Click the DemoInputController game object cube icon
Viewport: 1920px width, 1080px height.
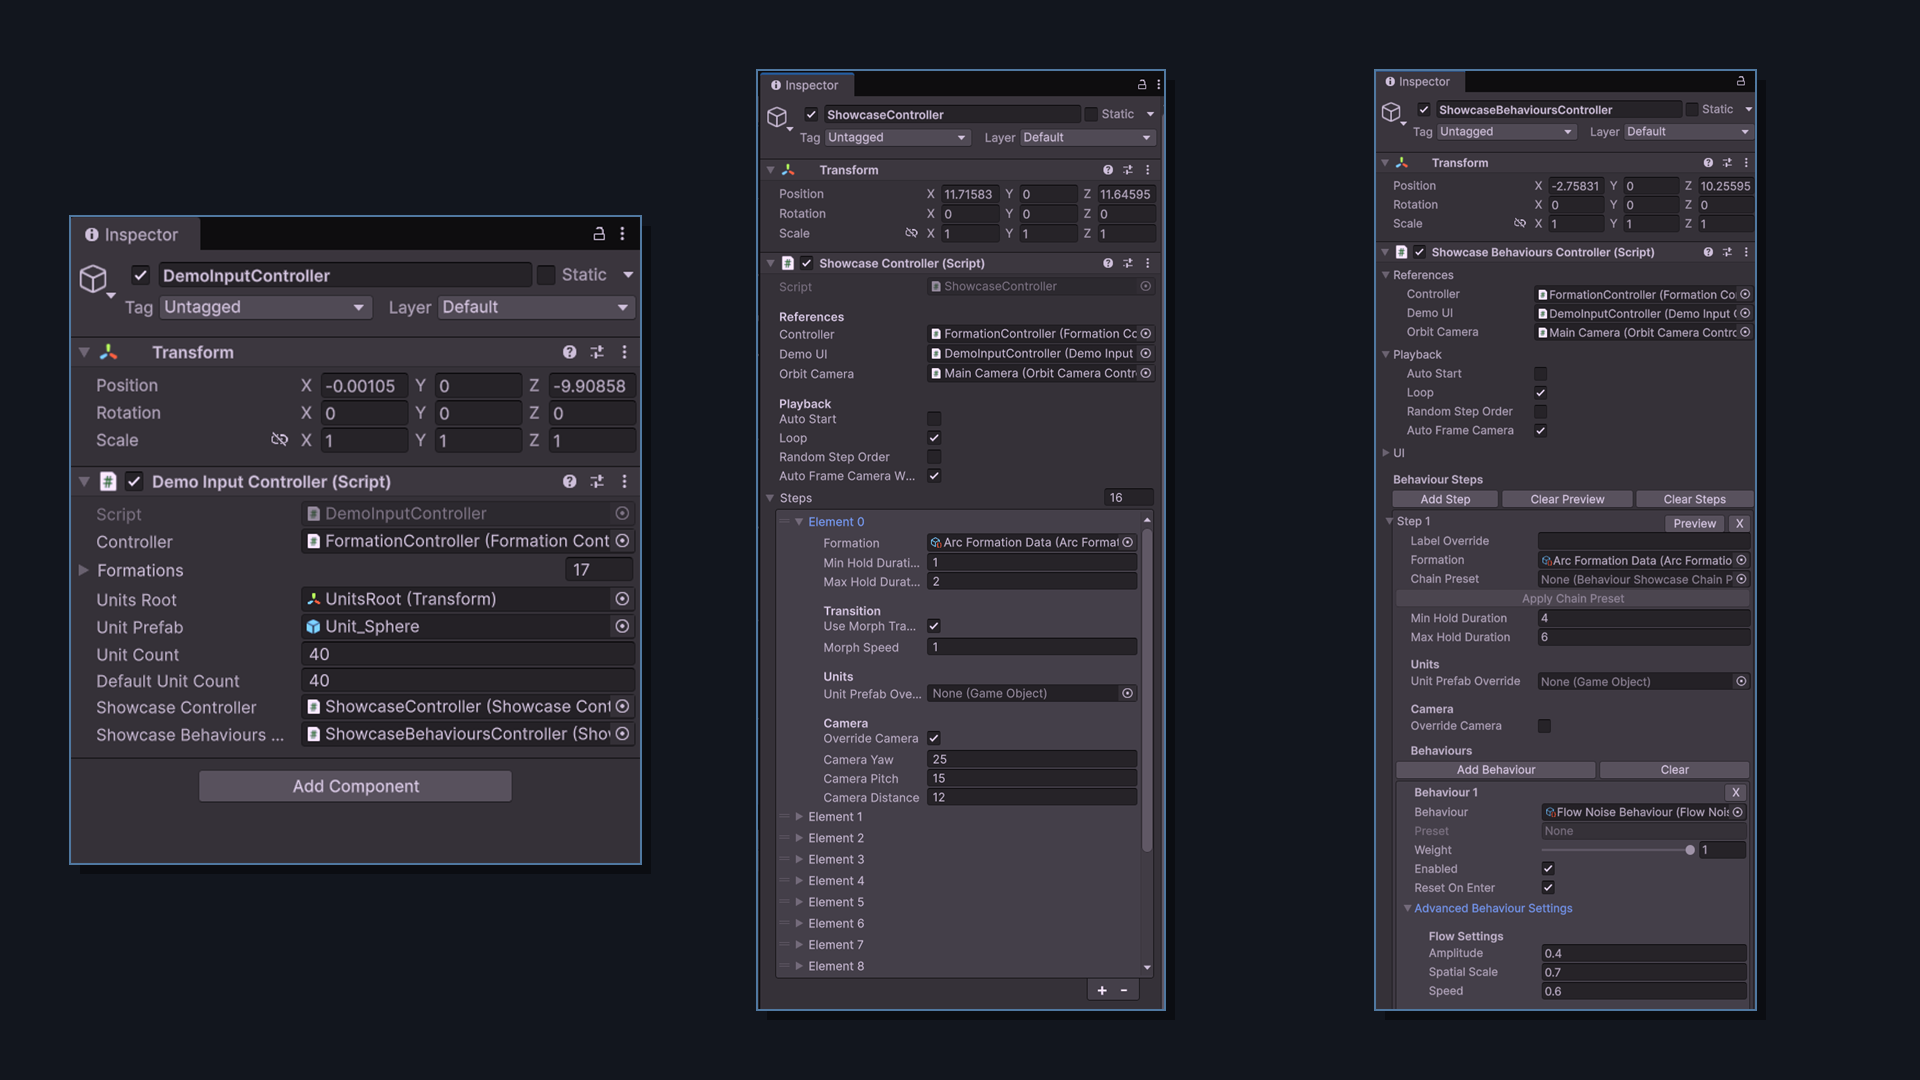point(93,278)
